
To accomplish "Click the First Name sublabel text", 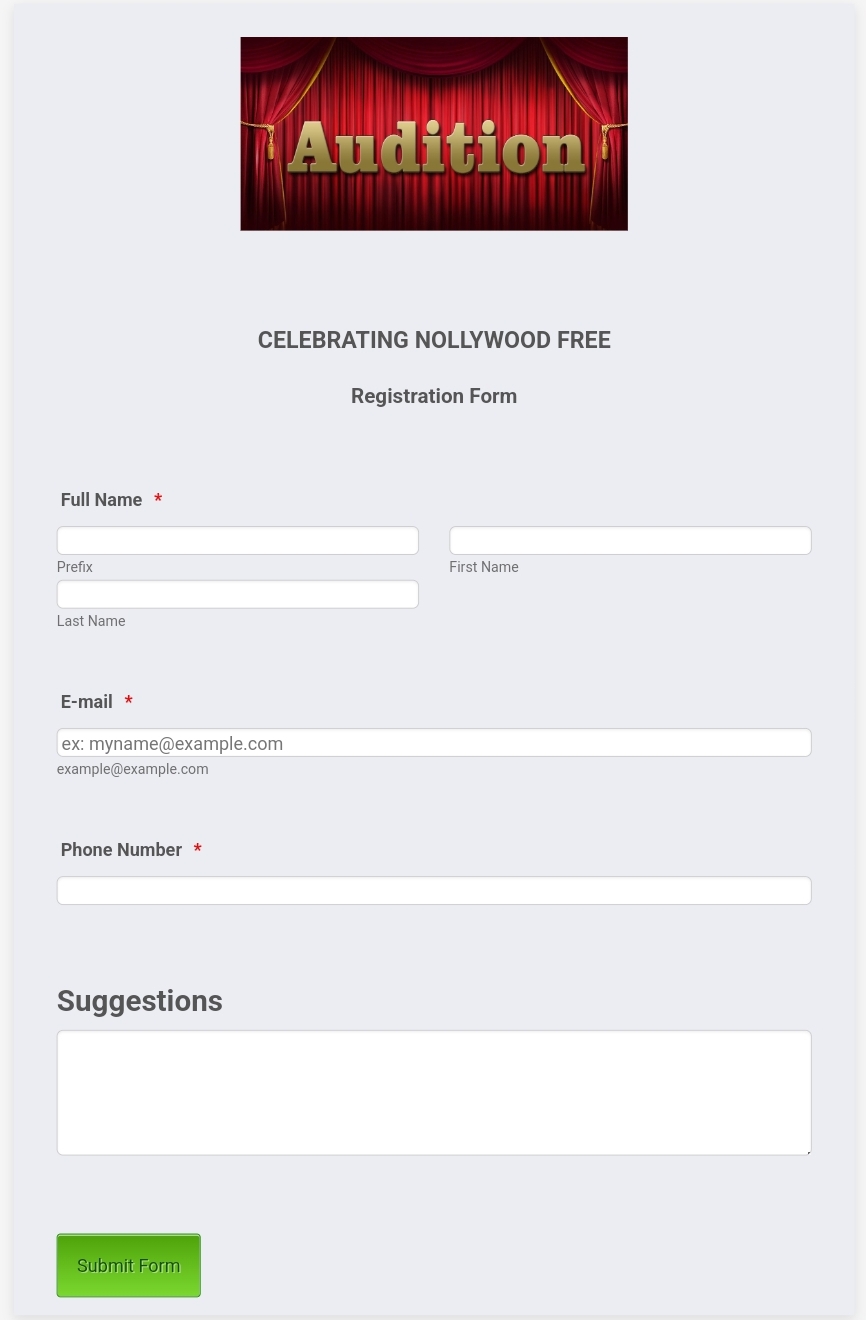I will tap(484, 567).
